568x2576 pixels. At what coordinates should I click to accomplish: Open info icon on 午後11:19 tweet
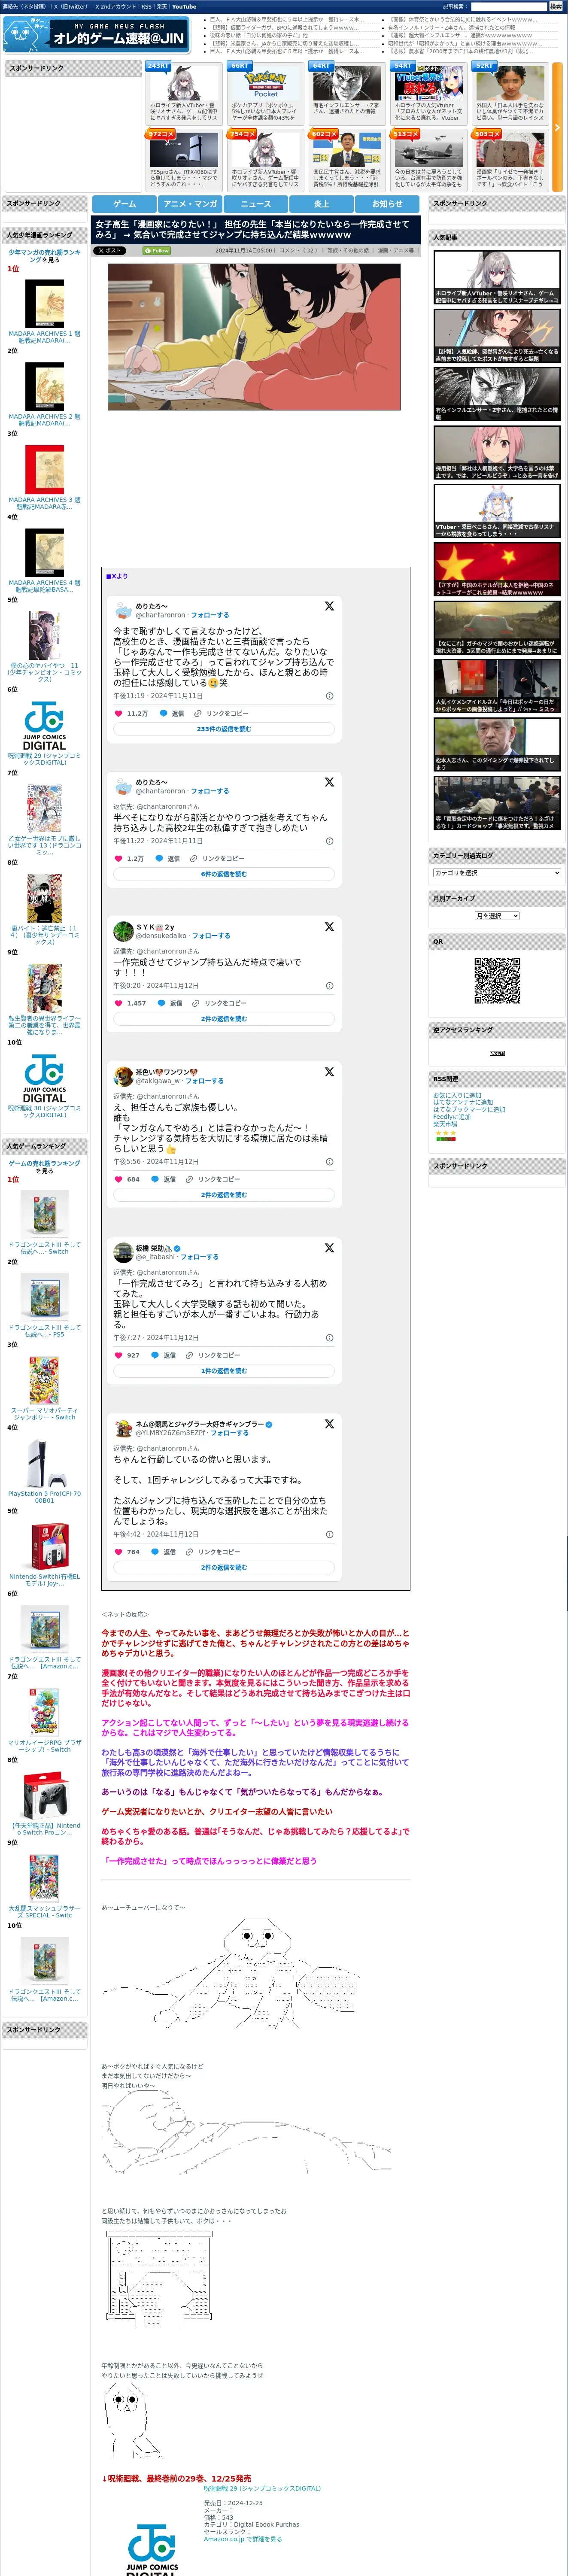(x=330, y=696)
